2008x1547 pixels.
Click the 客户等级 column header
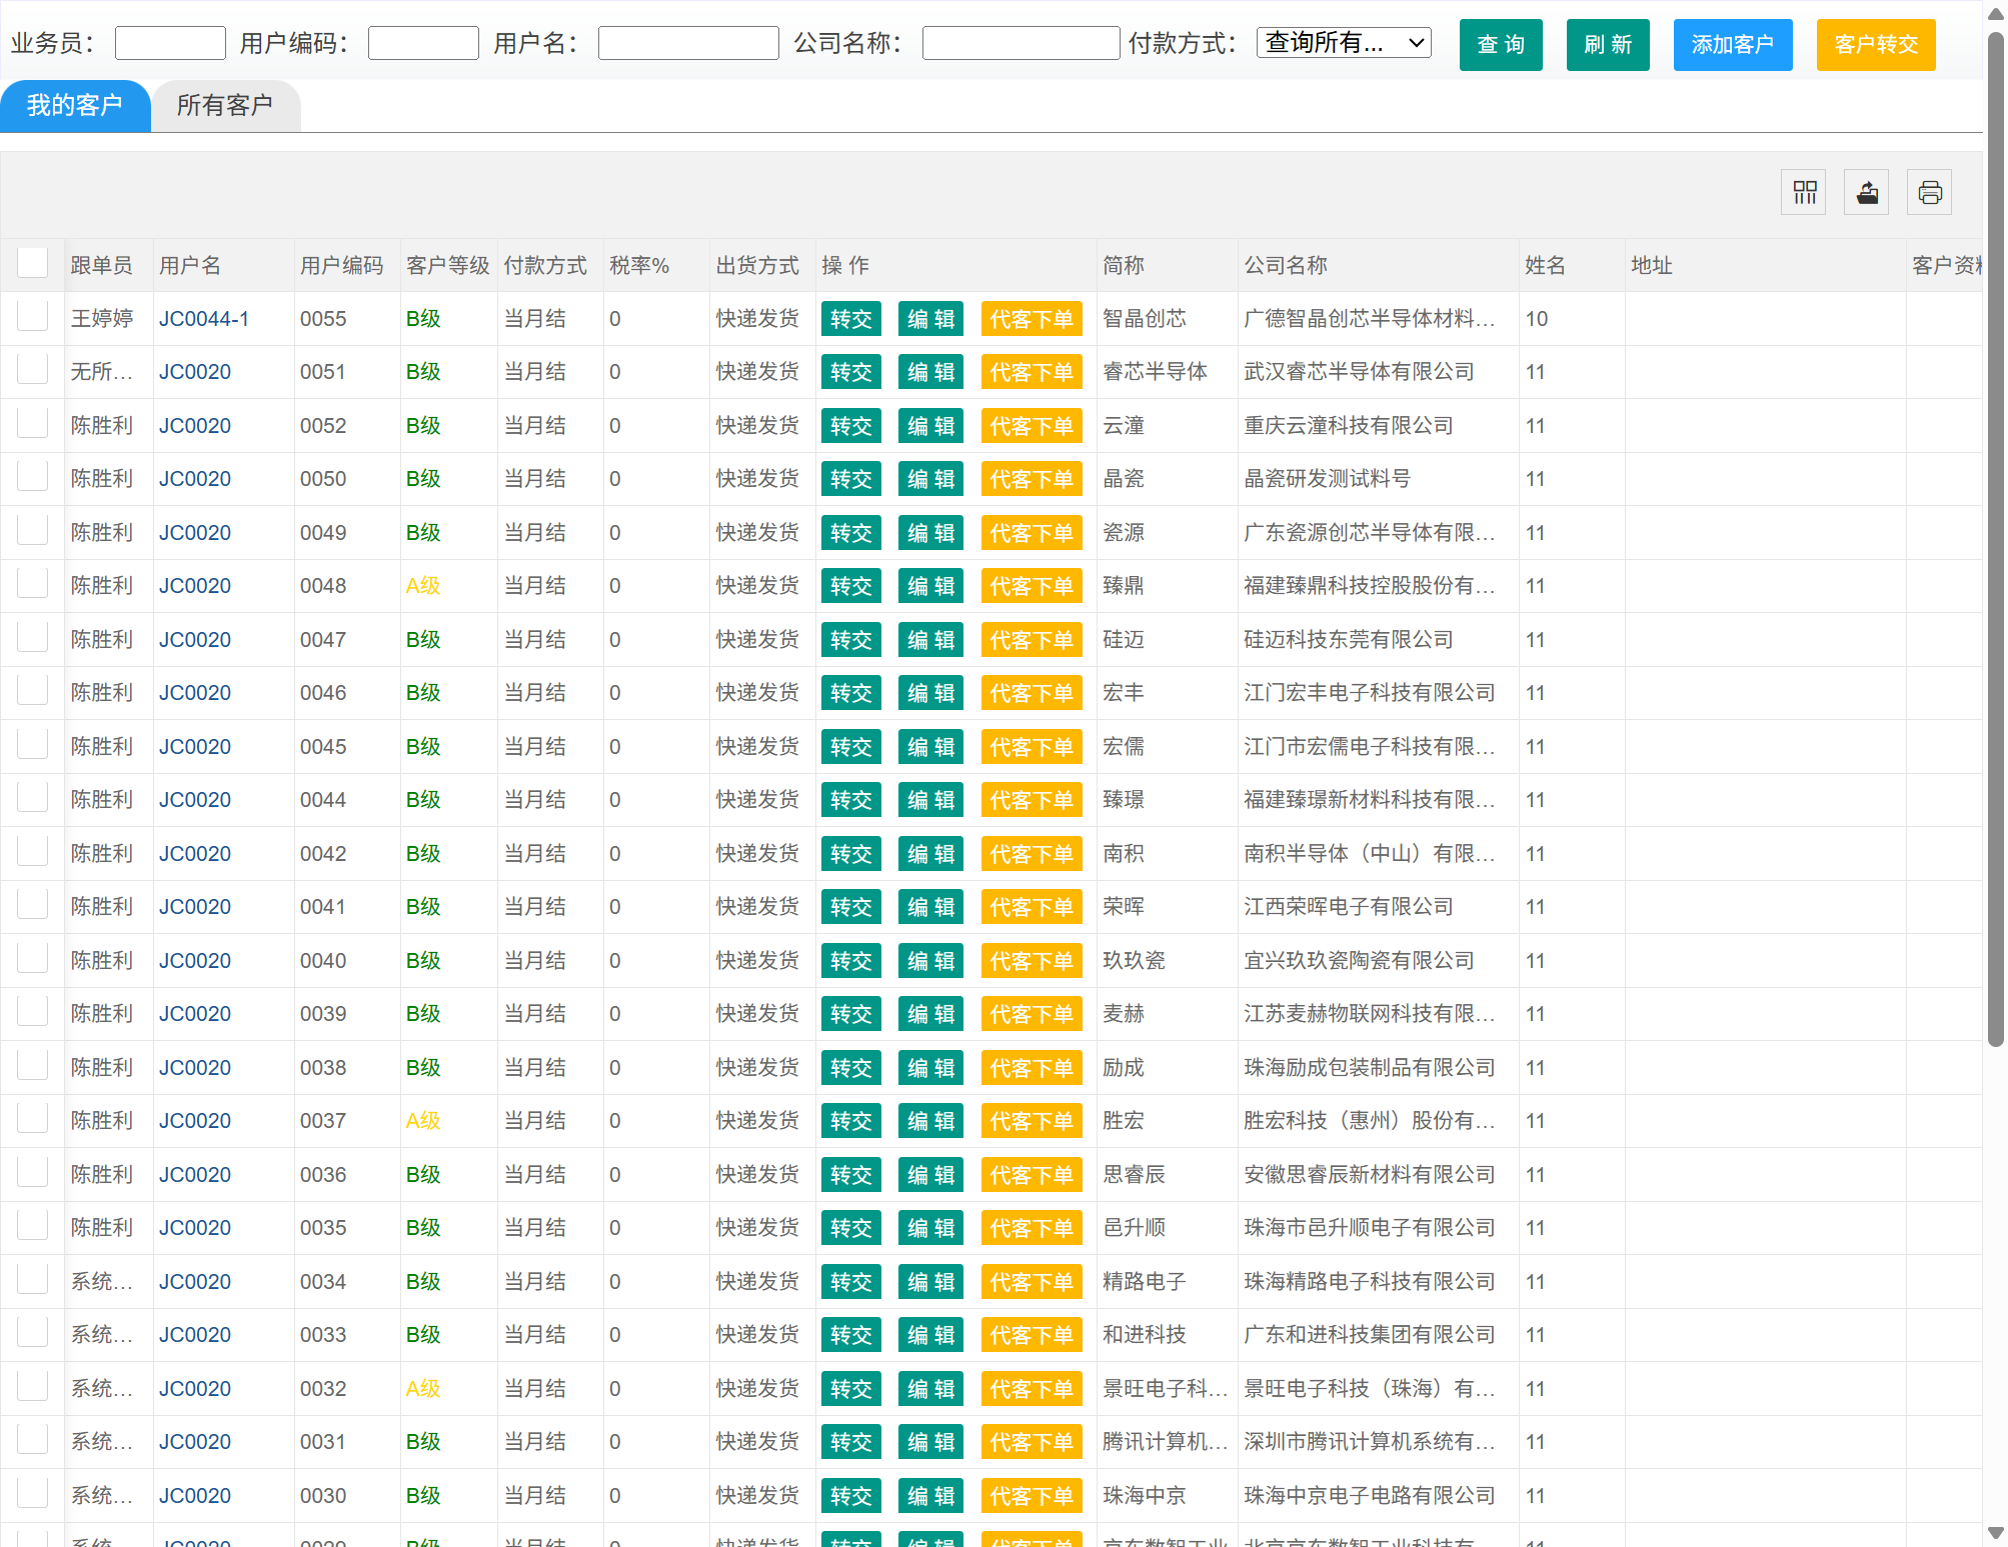tap(447, 265)
